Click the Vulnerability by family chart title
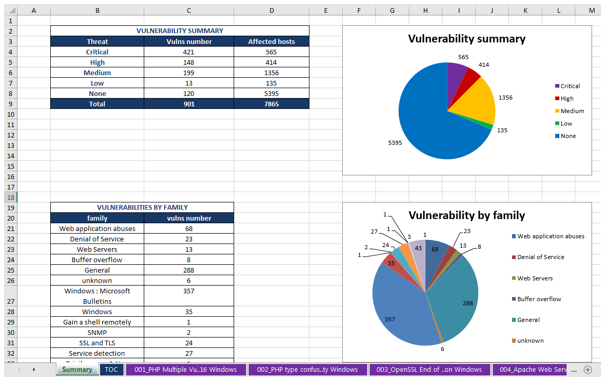Screen dimensions: 601x382 click(466, 215)
